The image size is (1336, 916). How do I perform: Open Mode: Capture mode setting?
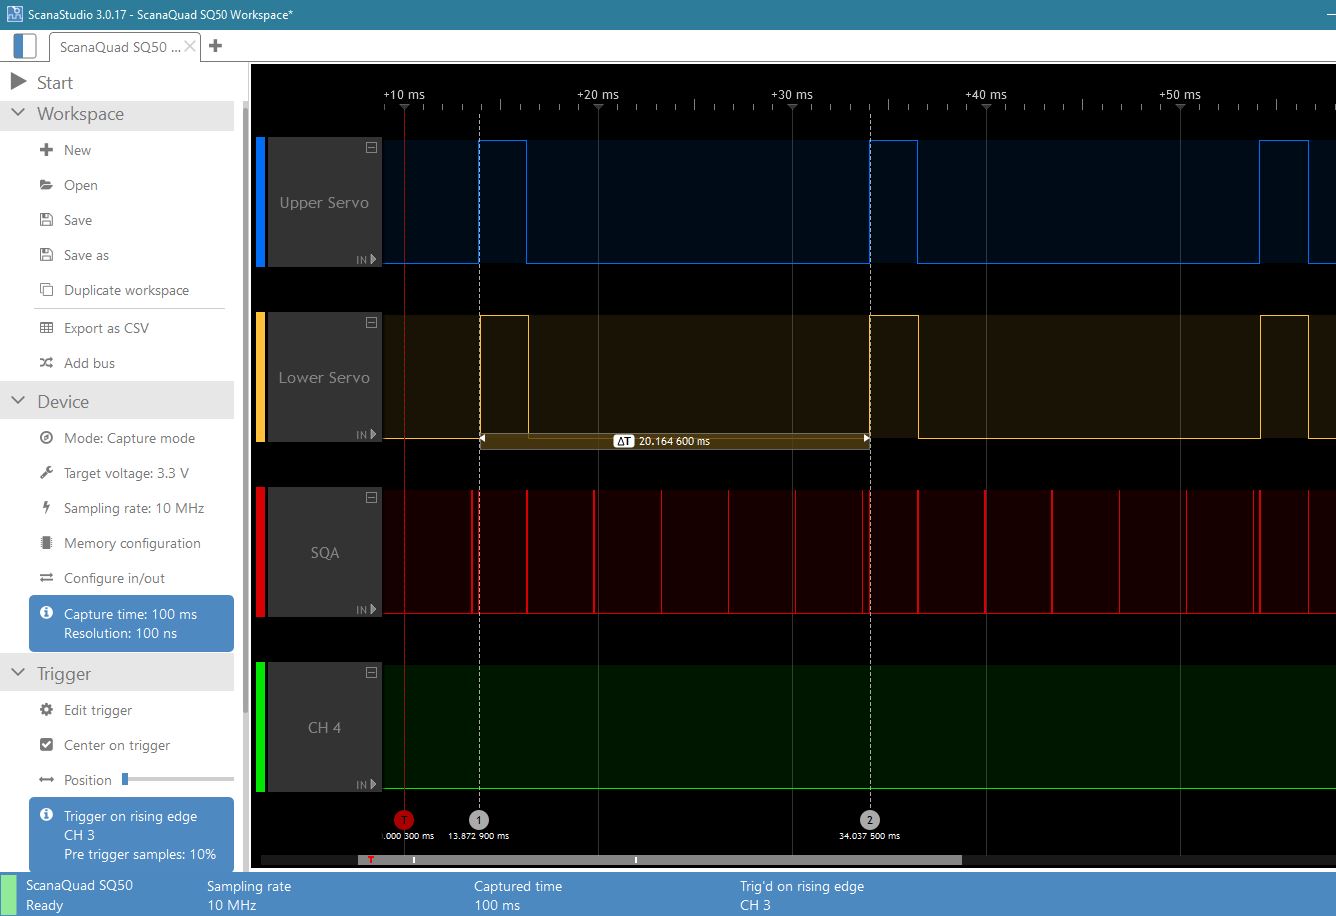pos(129,438)
